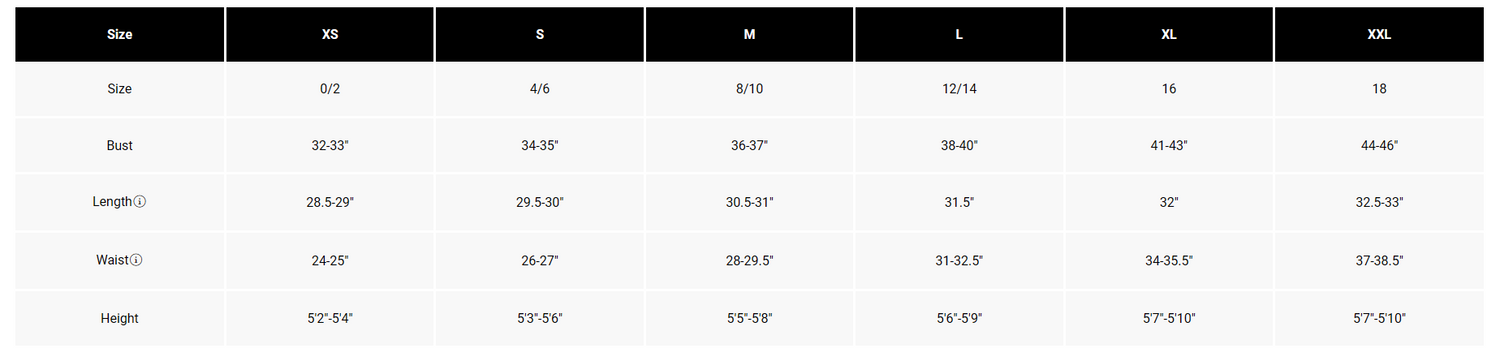Click the 34-35.5" waist value
The image size is (1500, 361).
pos(1169,260)
